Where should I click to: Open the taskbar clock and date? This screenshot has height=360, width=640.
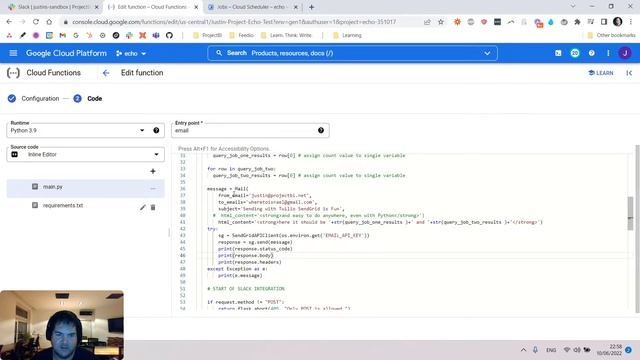click(x=610, y=350)
